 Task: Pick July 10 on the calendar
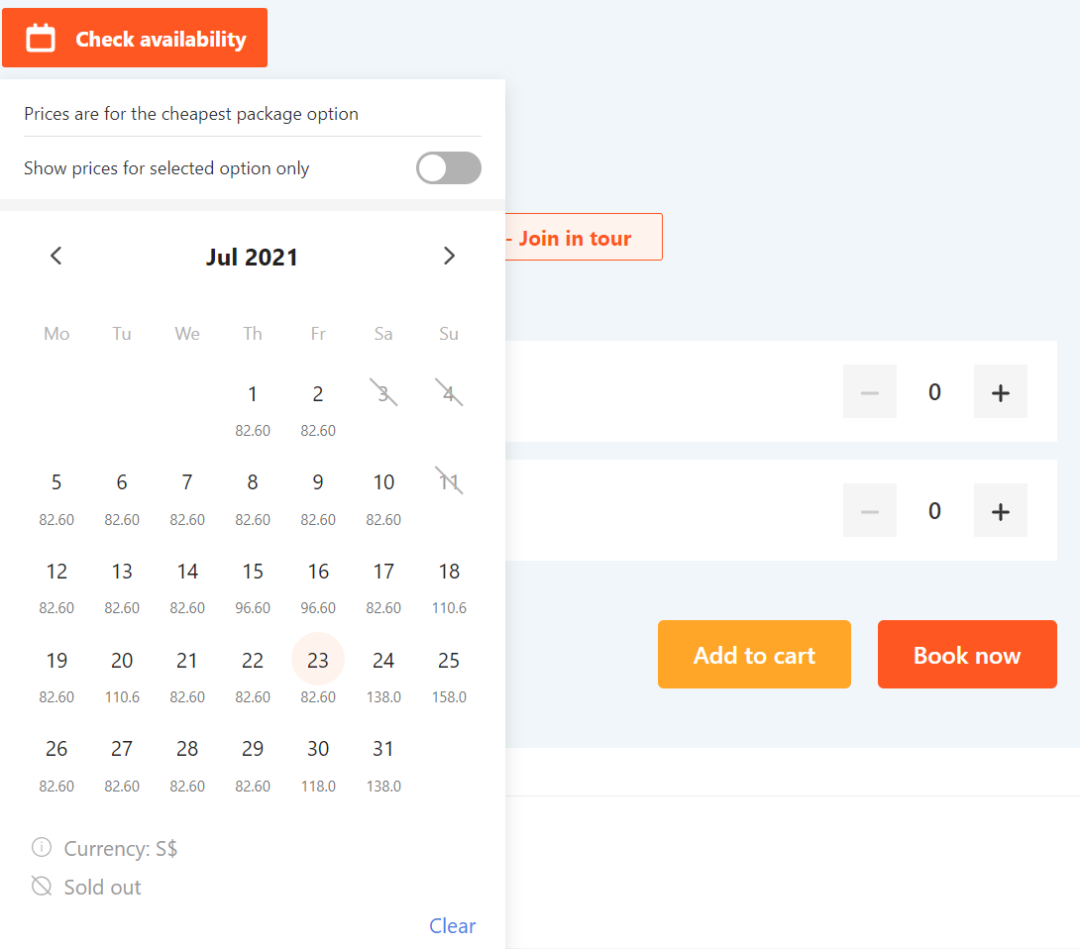point(384,499)
